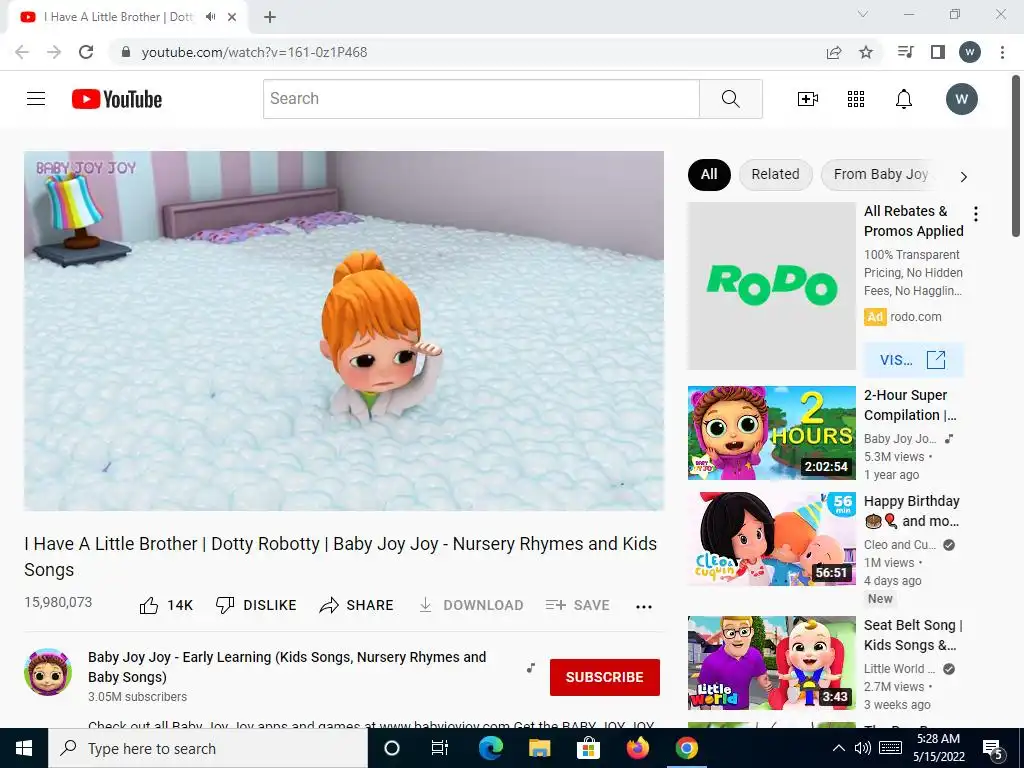Open File Explorer from the taskbar
The image size is (1024, 768).
539,748
